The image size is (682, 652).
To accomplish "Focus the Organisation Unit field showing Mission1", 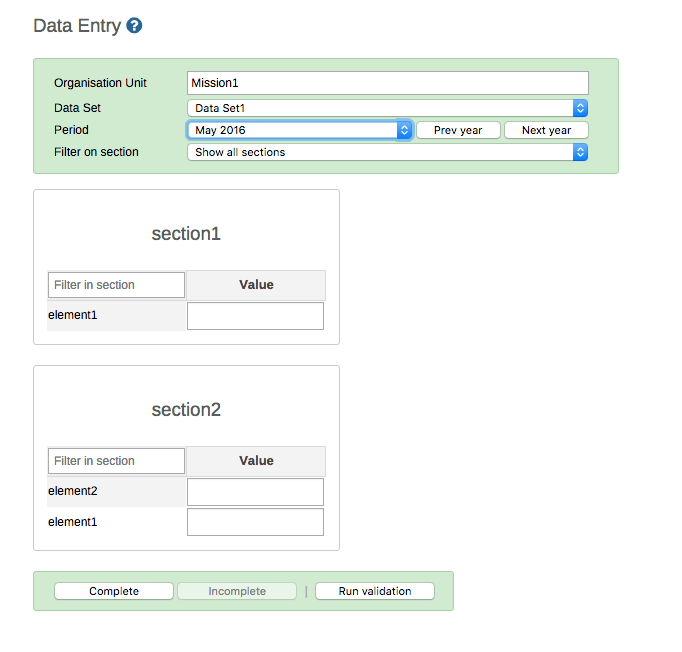I will pos(387,83).
